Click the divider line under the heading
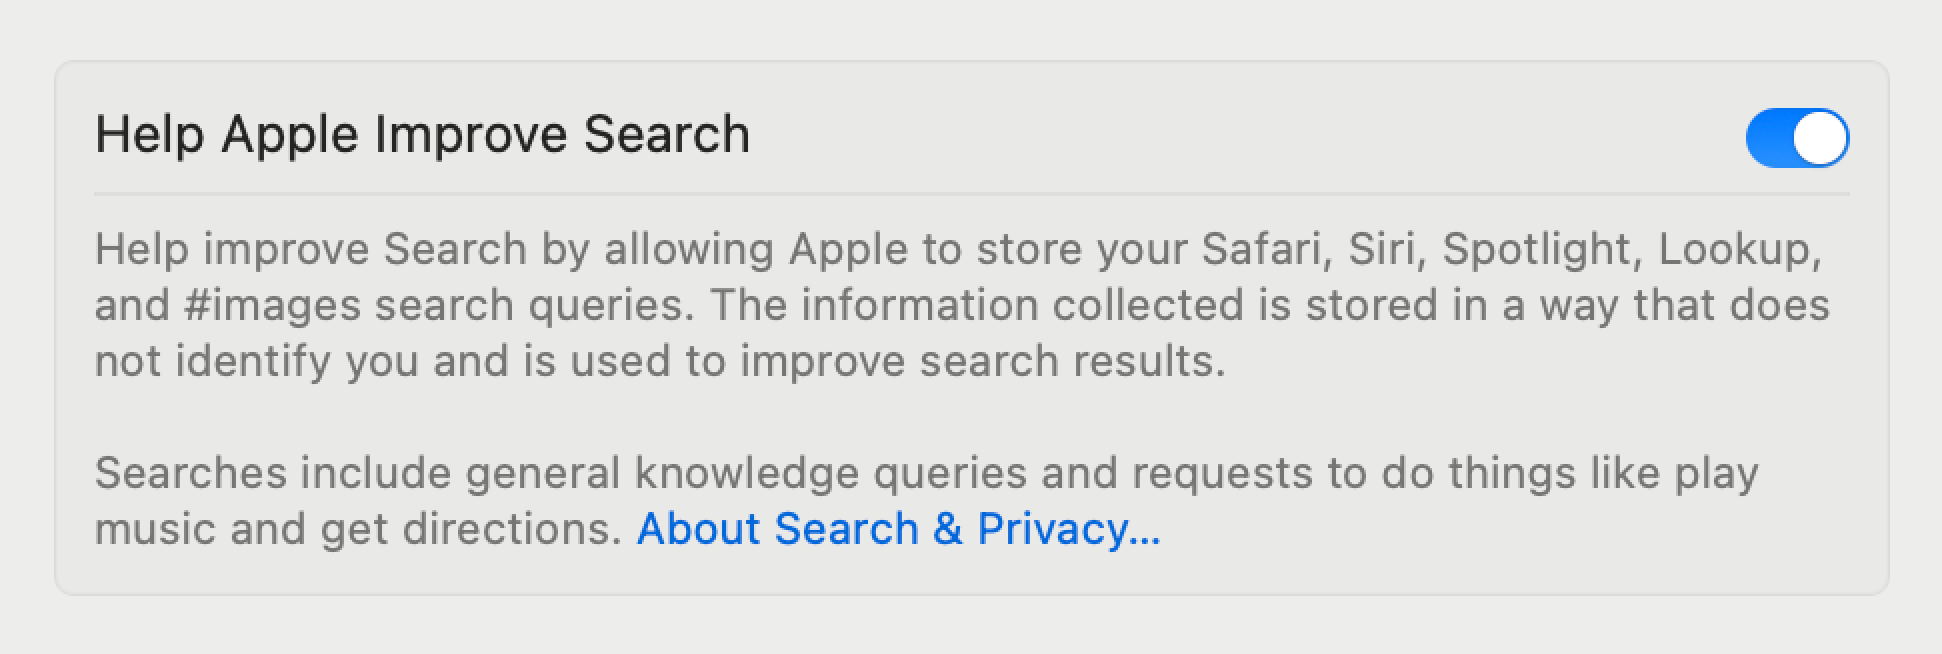The width and height of the screenshot is (1942, 654). [970, 193]
